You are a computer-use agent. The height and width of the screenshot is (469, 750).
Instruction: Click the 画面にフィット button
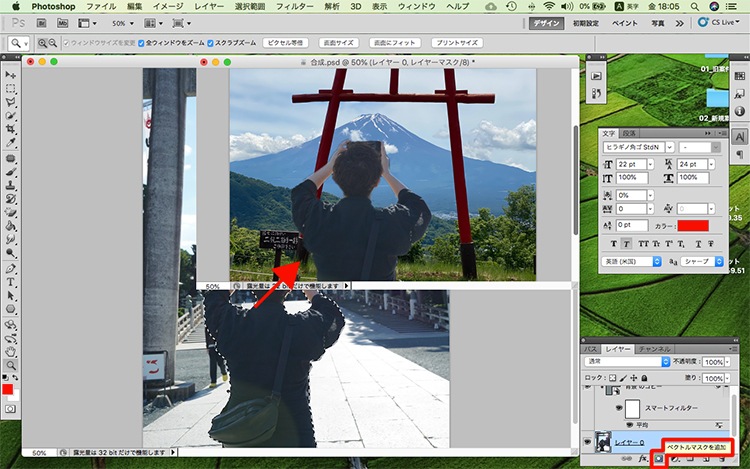pos(395,43)
